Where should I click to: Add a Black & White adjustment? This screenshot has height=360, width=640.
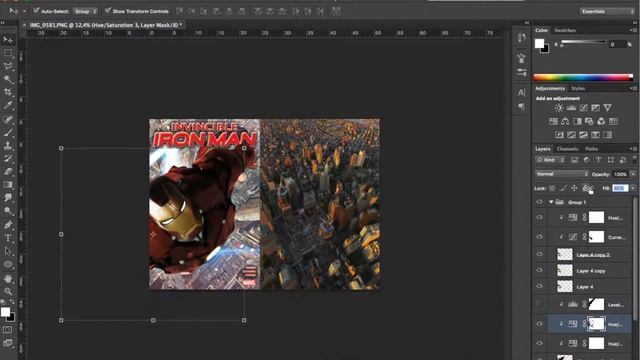577,121
